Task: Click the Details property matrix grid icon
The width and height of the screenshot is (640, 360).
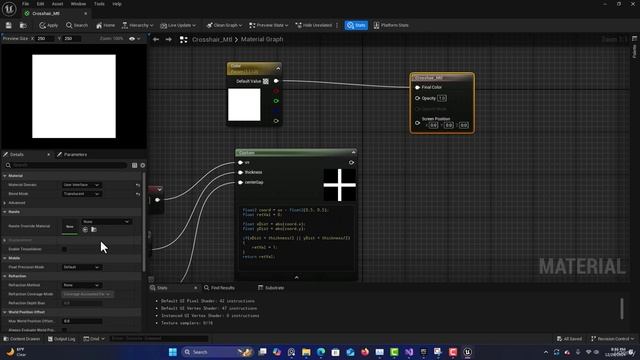Action: pyautogui.click(x=134, y=165)
